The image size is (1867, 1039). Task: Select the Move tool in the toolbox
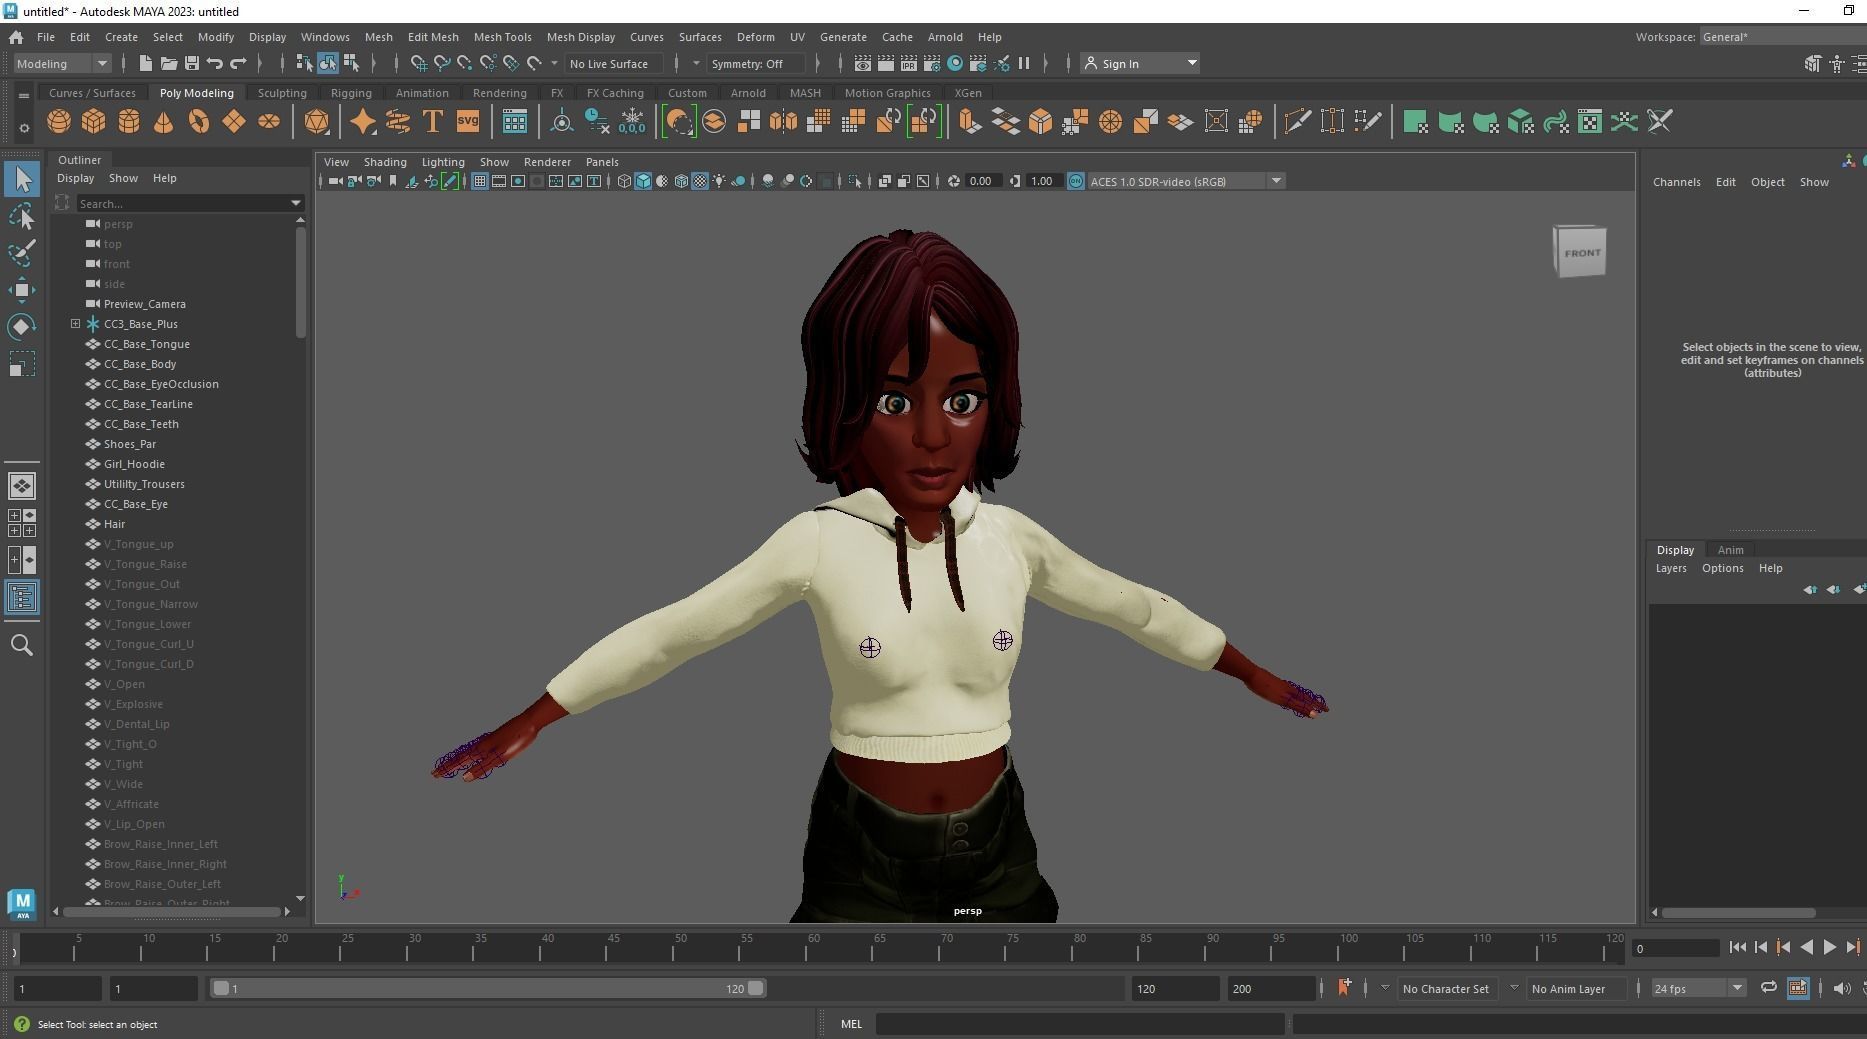click(x=22, y=290)
